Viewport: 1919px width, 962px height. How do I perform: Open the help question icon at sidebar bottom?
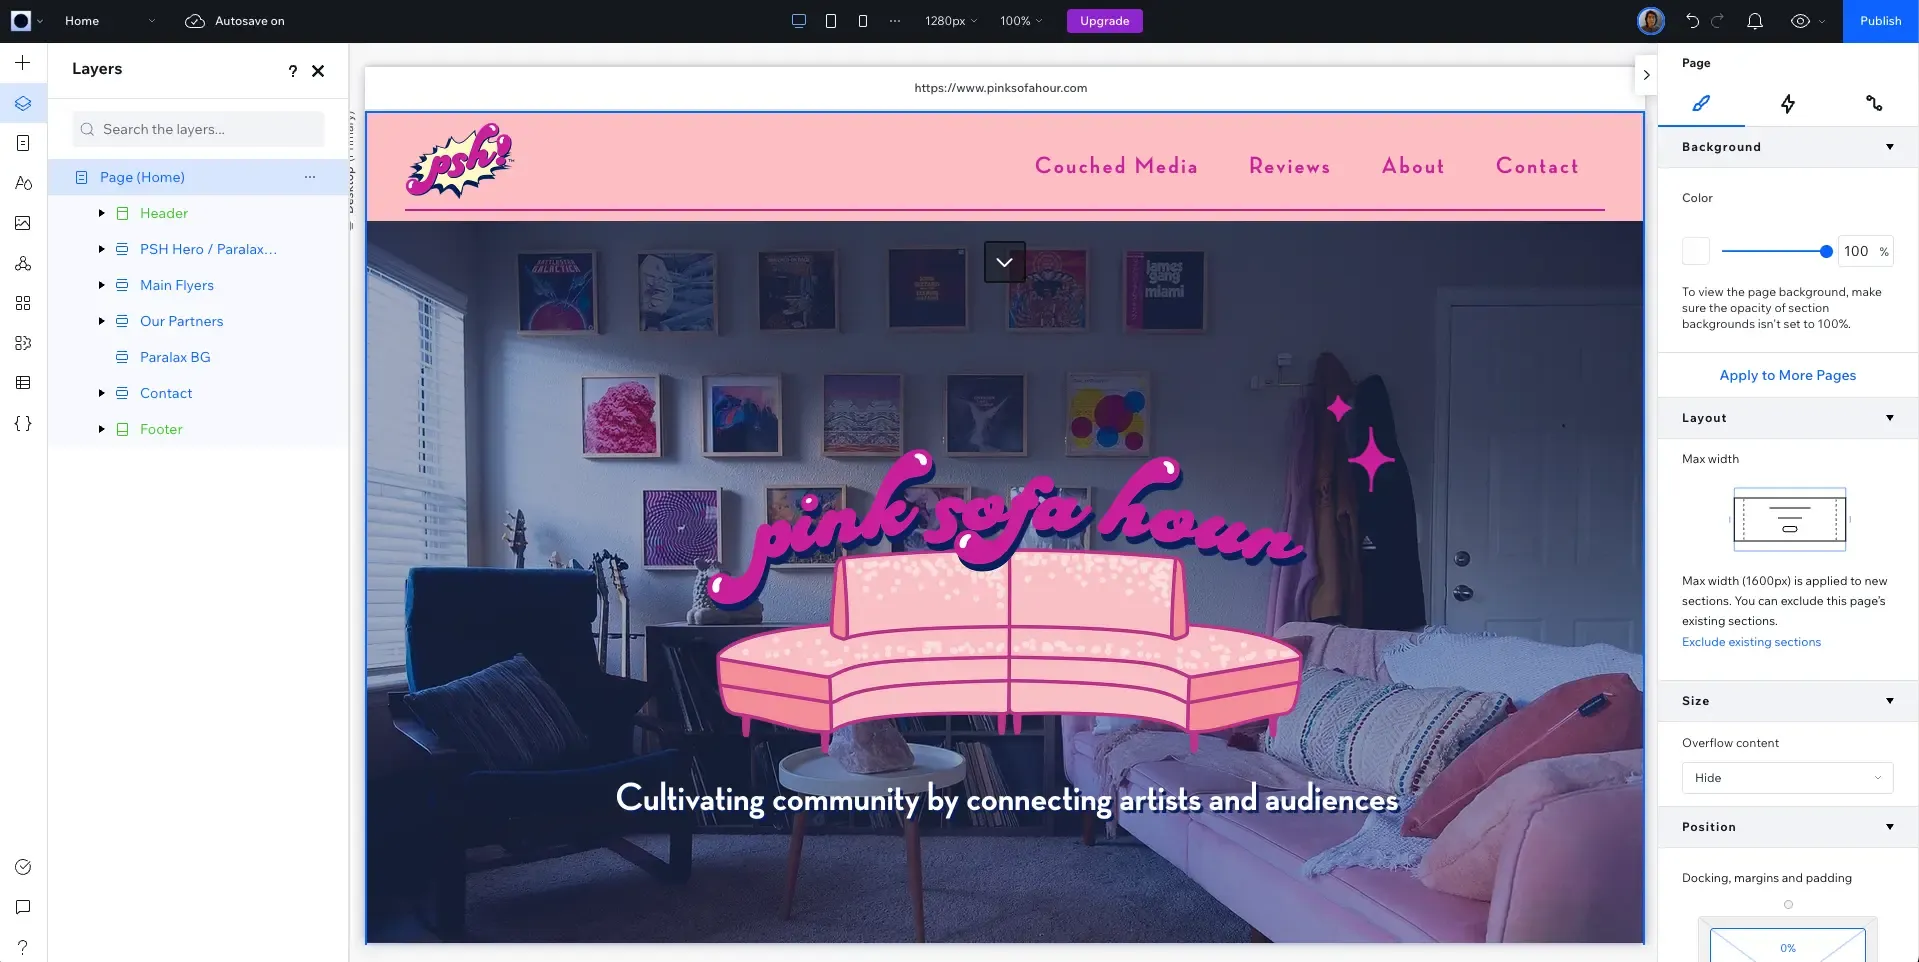tap(23, 946)
